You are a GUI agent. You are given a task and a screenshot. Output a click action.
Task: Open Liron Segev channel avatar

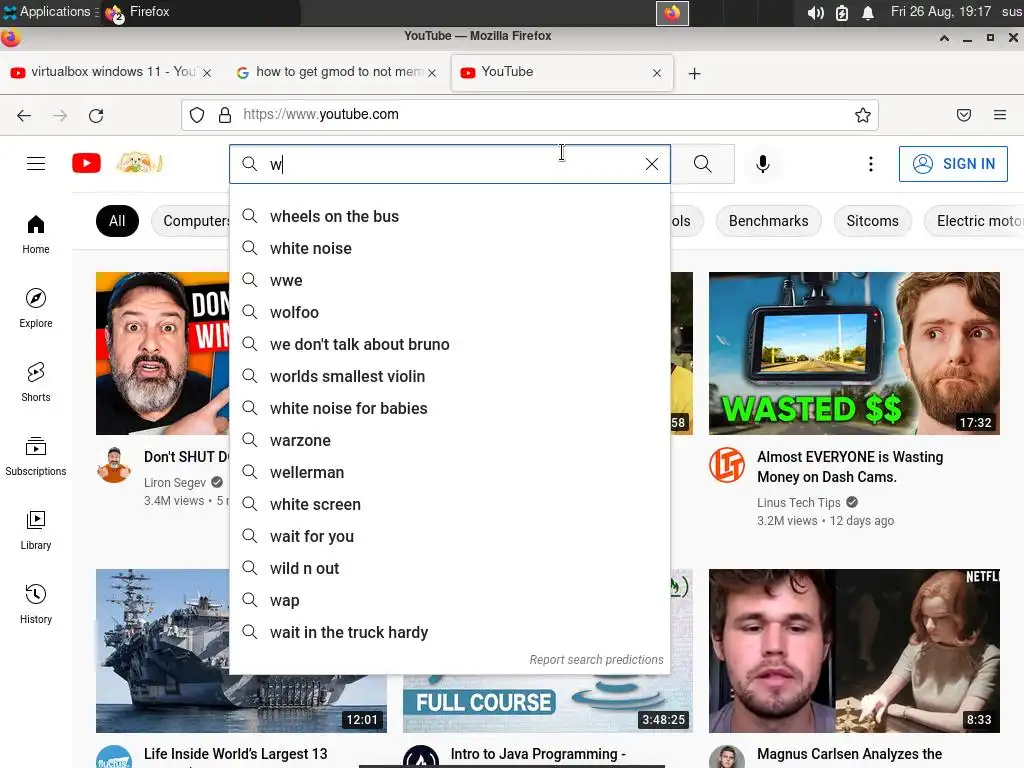pos(114,465)
